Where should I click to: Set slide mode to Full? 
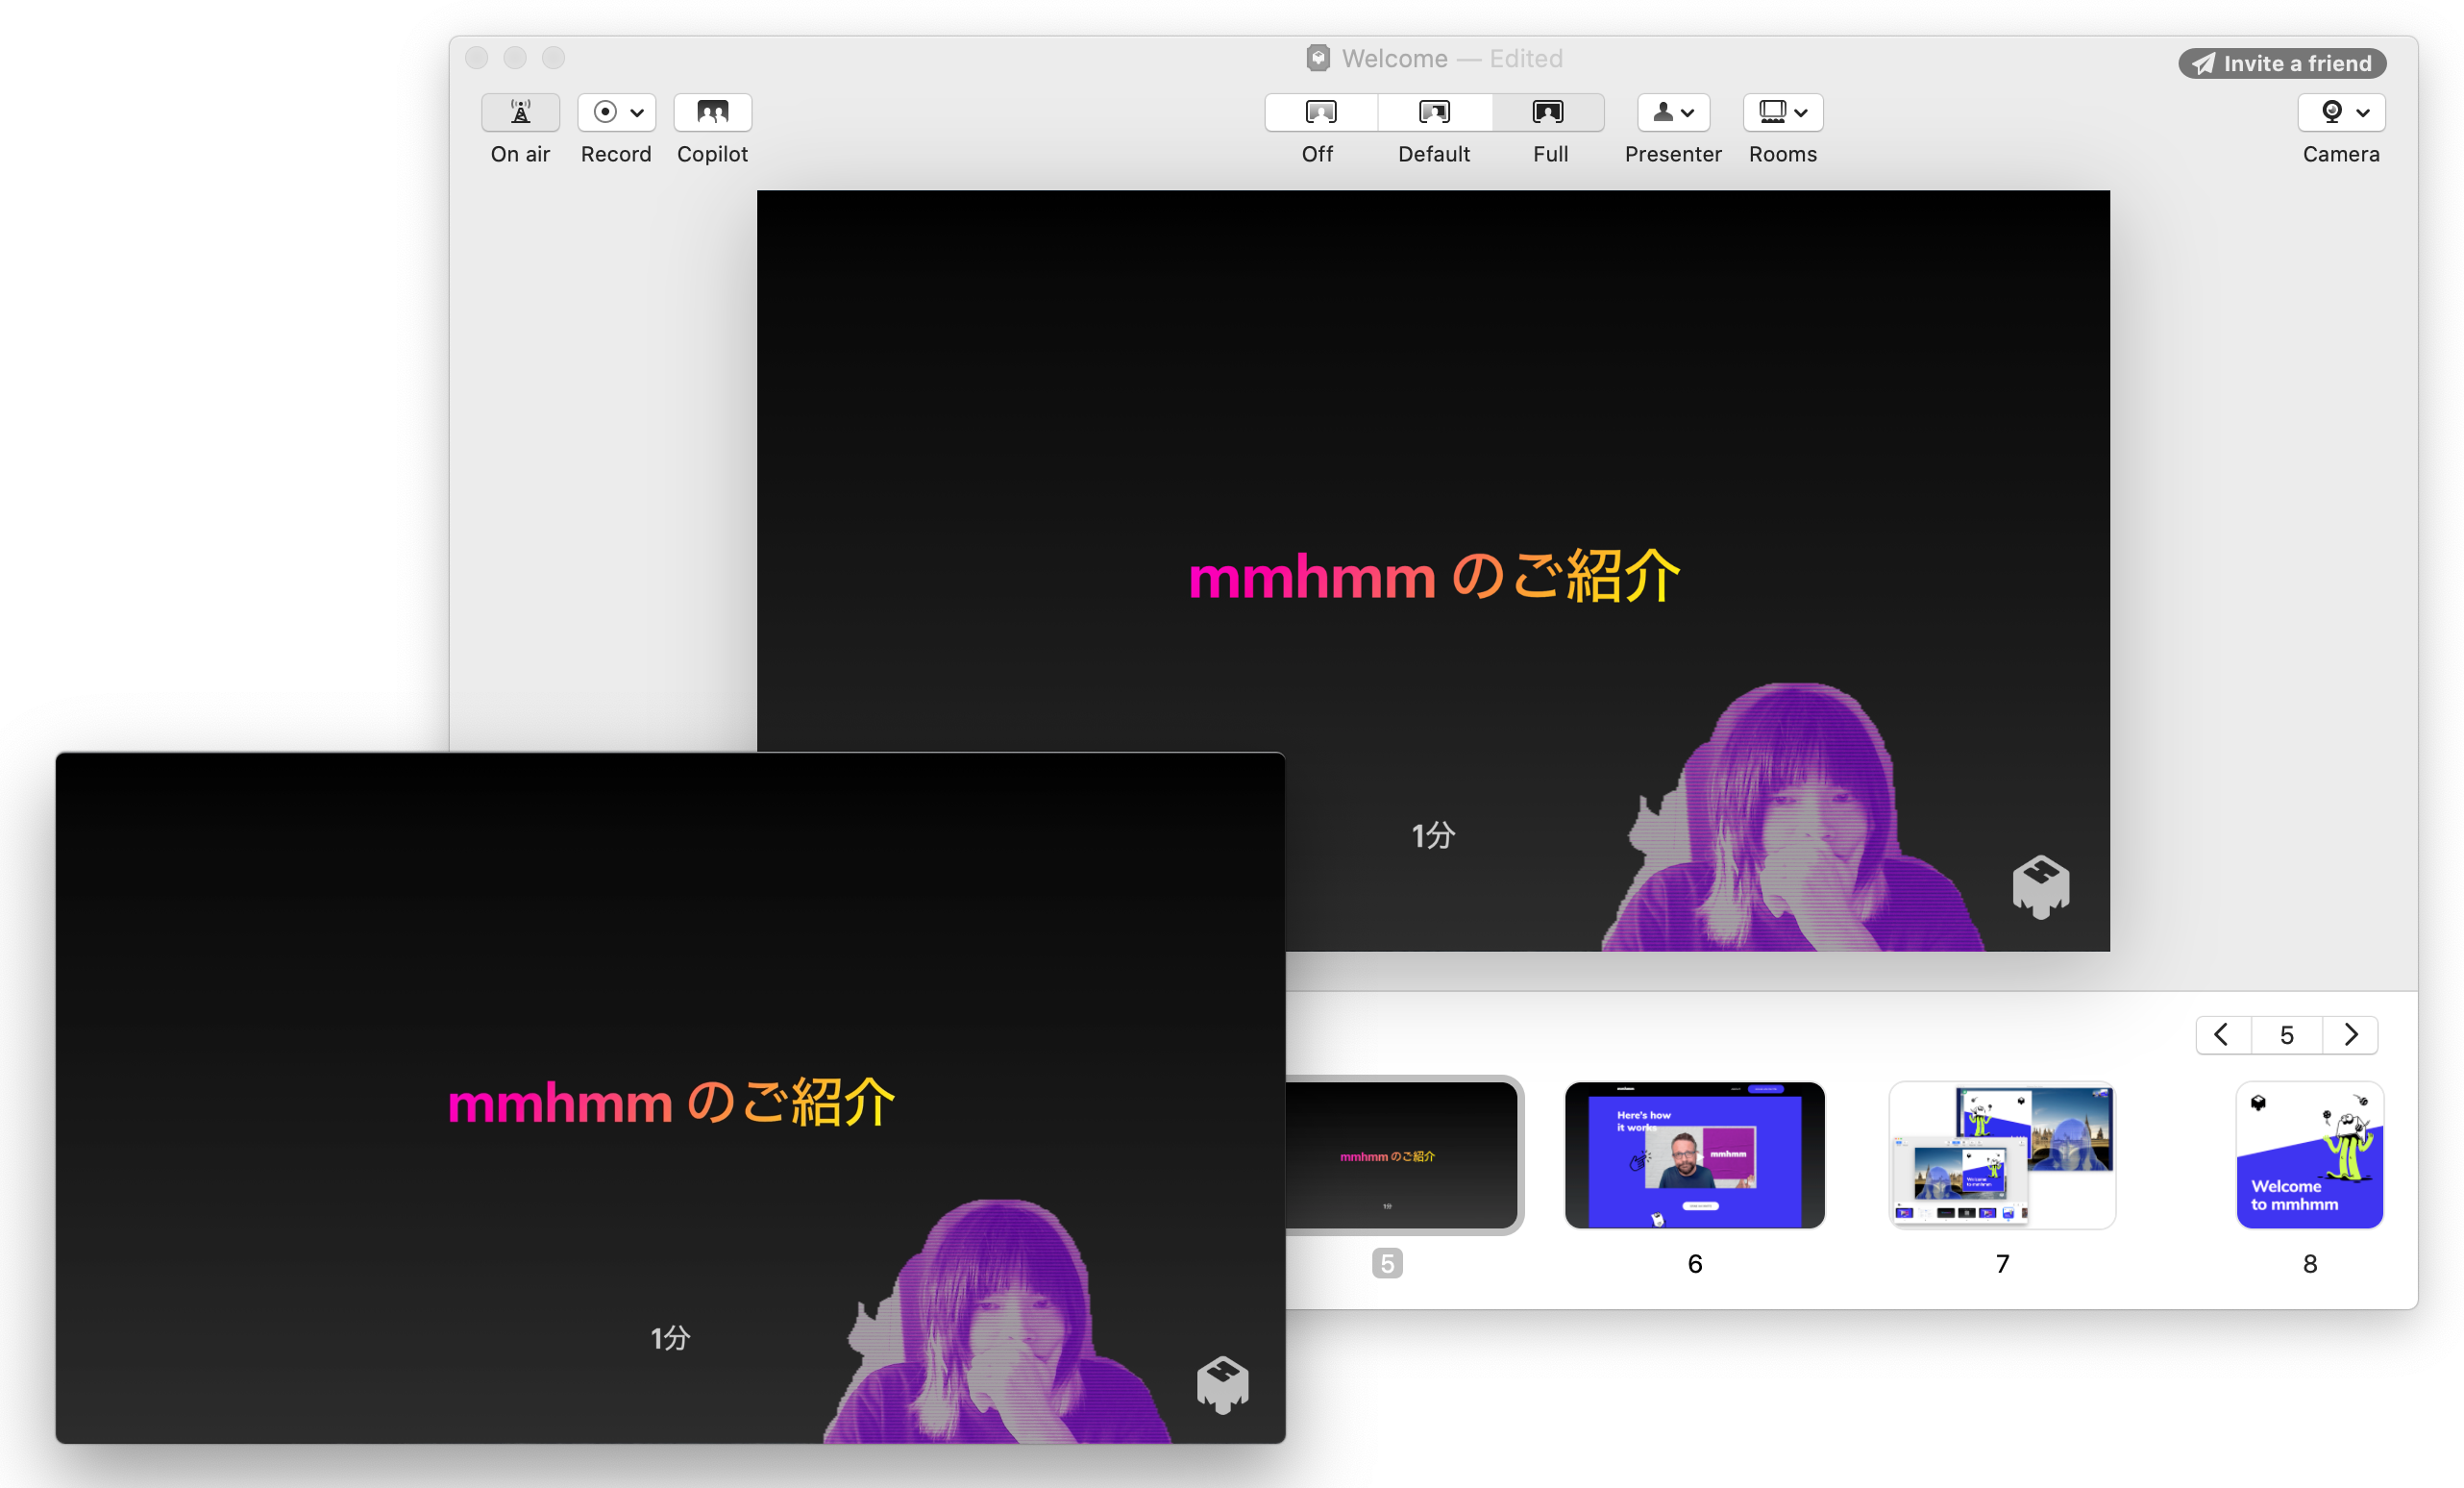[x=1548, y=112]
